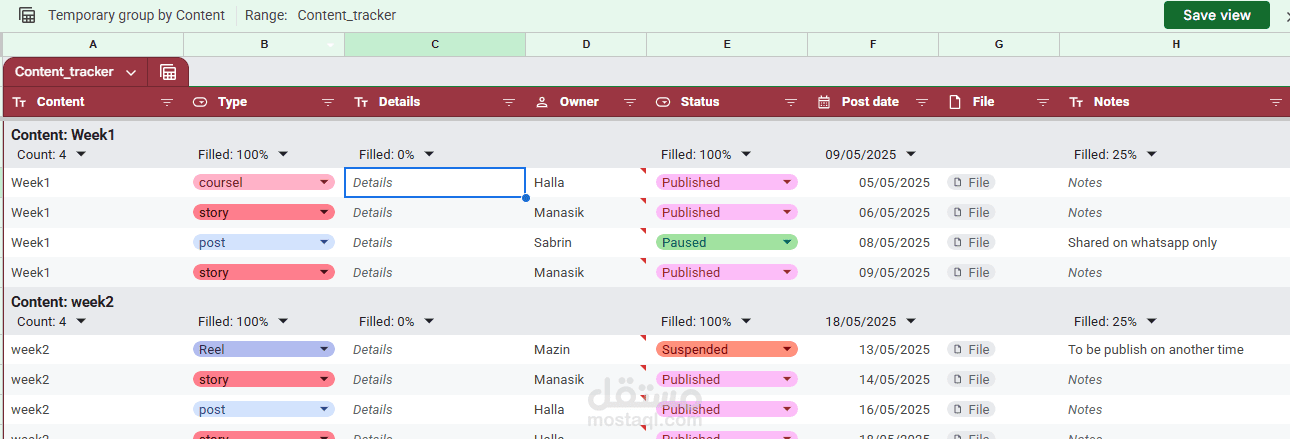Click the dropdown type icon of Type header
This screenshot has height=439, width=1290.
[200, 102]
